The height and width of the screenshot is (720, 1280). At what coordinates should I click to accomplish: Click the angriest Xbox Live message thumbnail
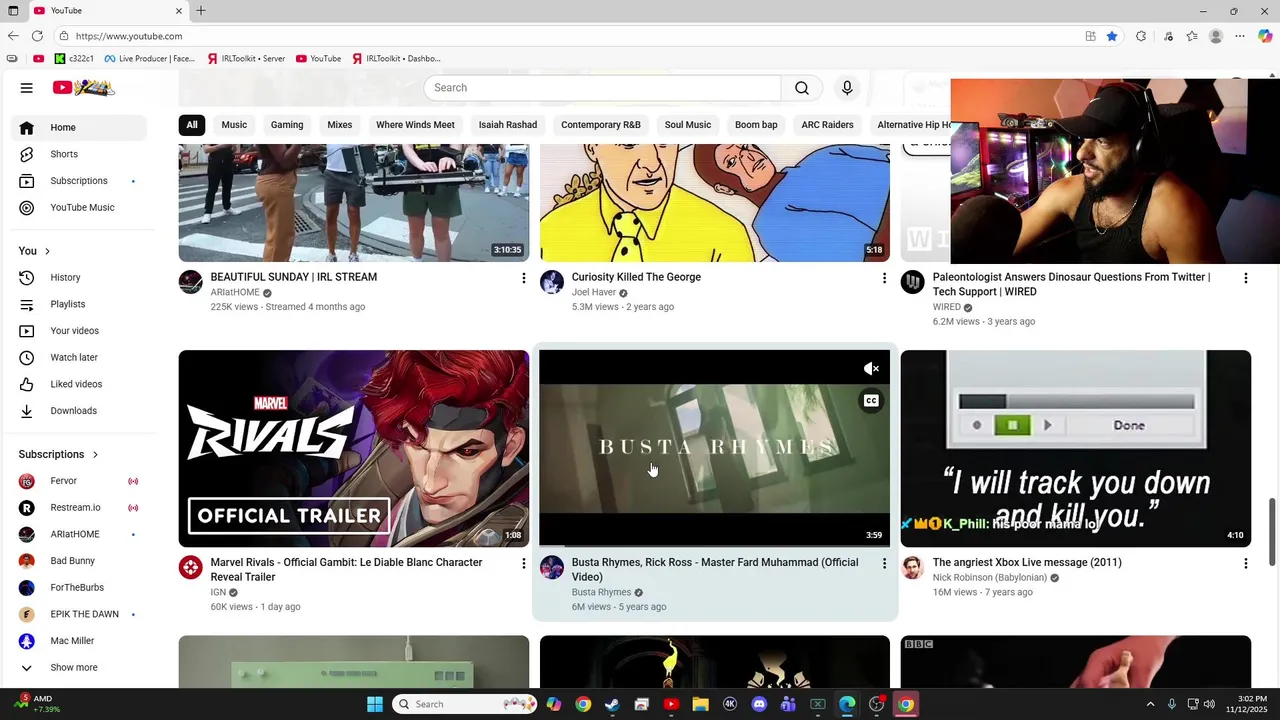click(x=1076, y=448)
